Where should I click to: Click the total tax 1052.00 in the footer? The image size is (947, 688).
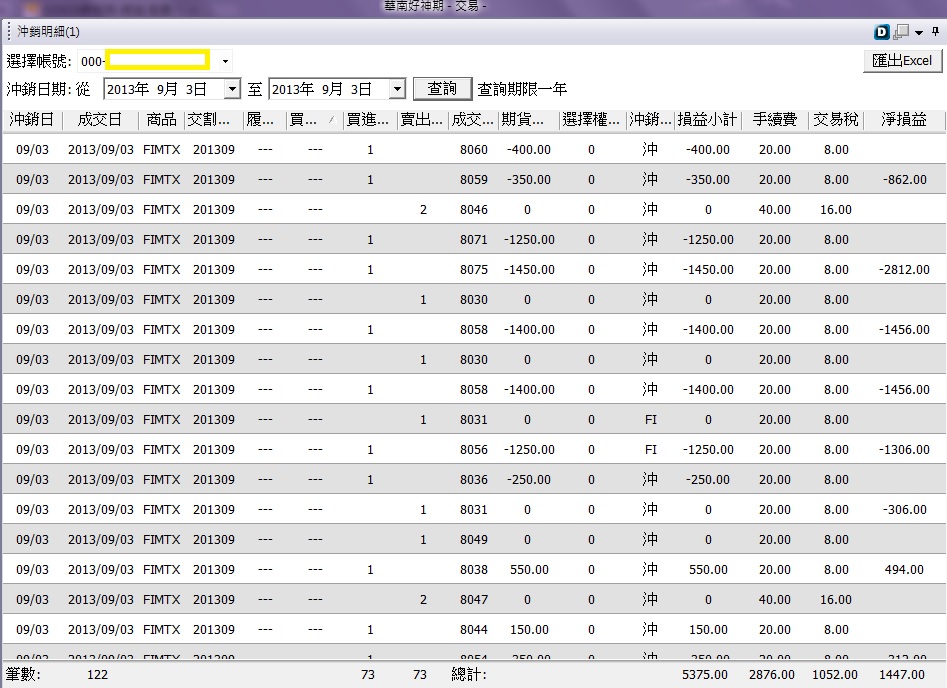click(835, 675)
